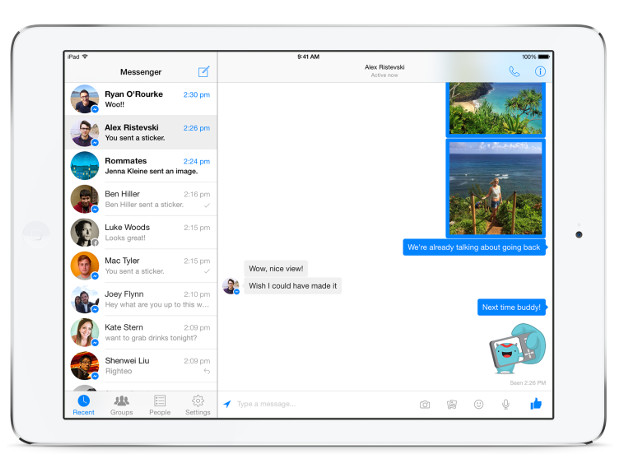620x465 pixels.
Task: Send a thumbs-up like
Action: tap(536, 404)
